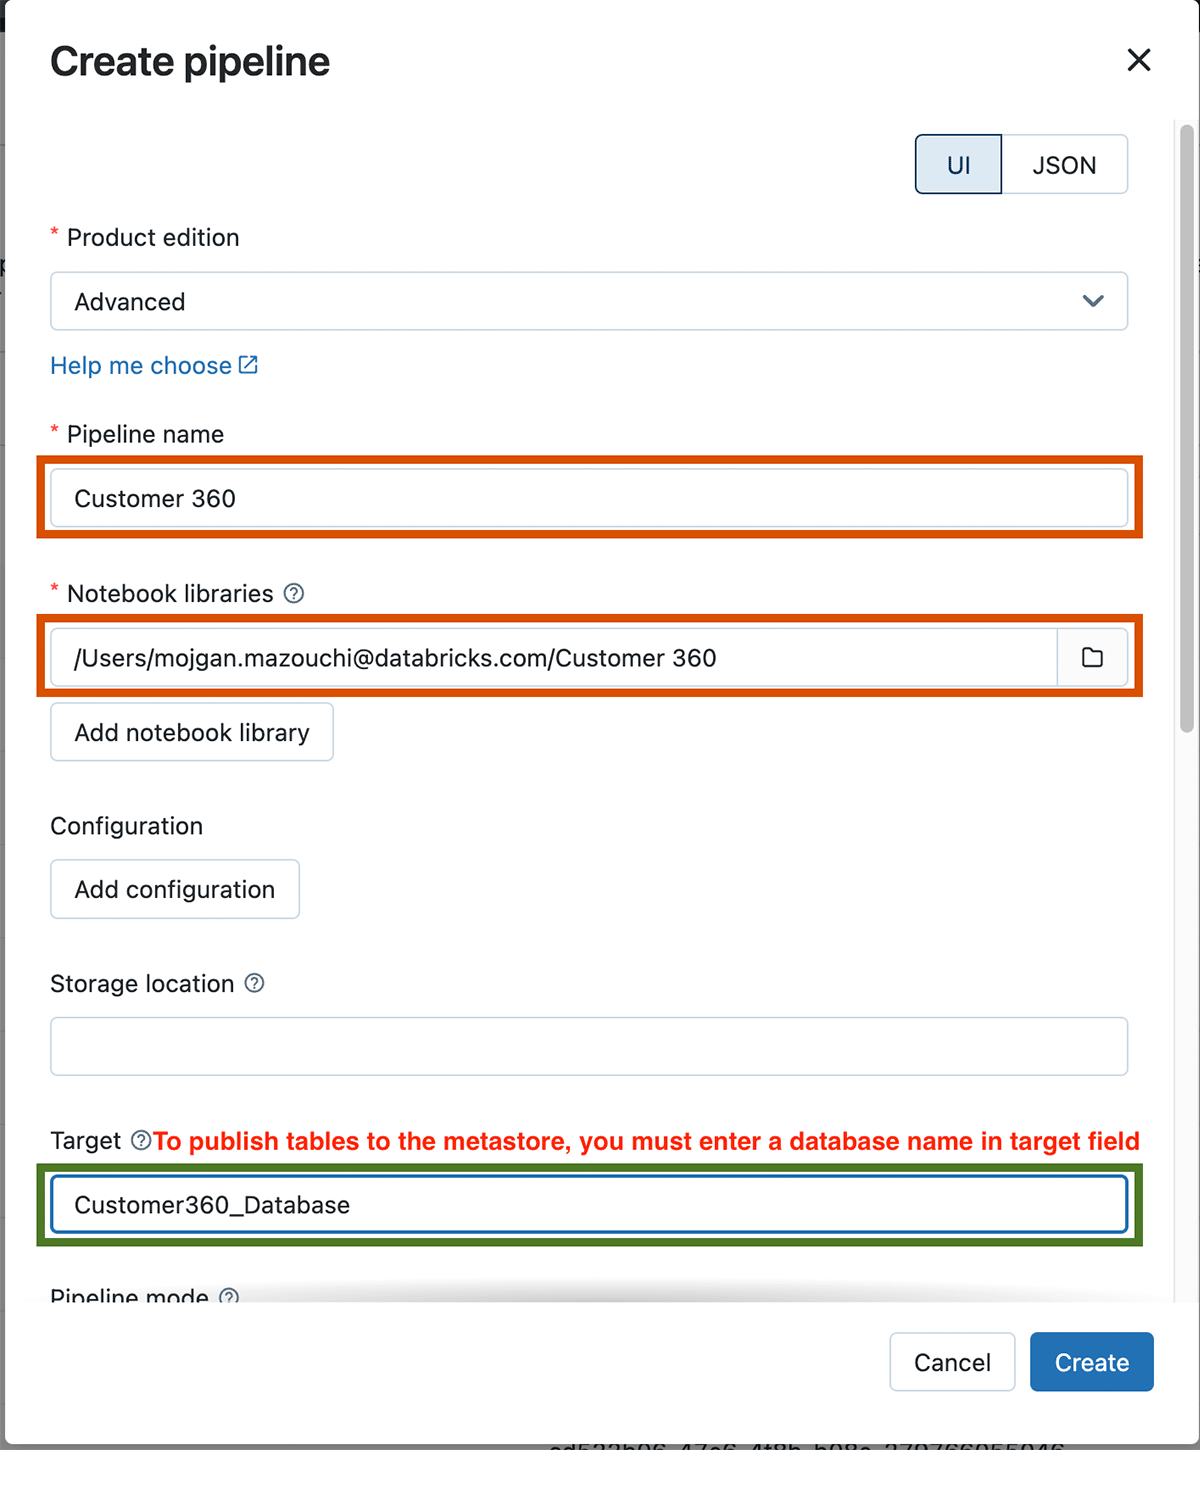Viewport: 1200px width, 1489px height.
Task: Click the help icon next to Notebook libraries
Action: 294,594
